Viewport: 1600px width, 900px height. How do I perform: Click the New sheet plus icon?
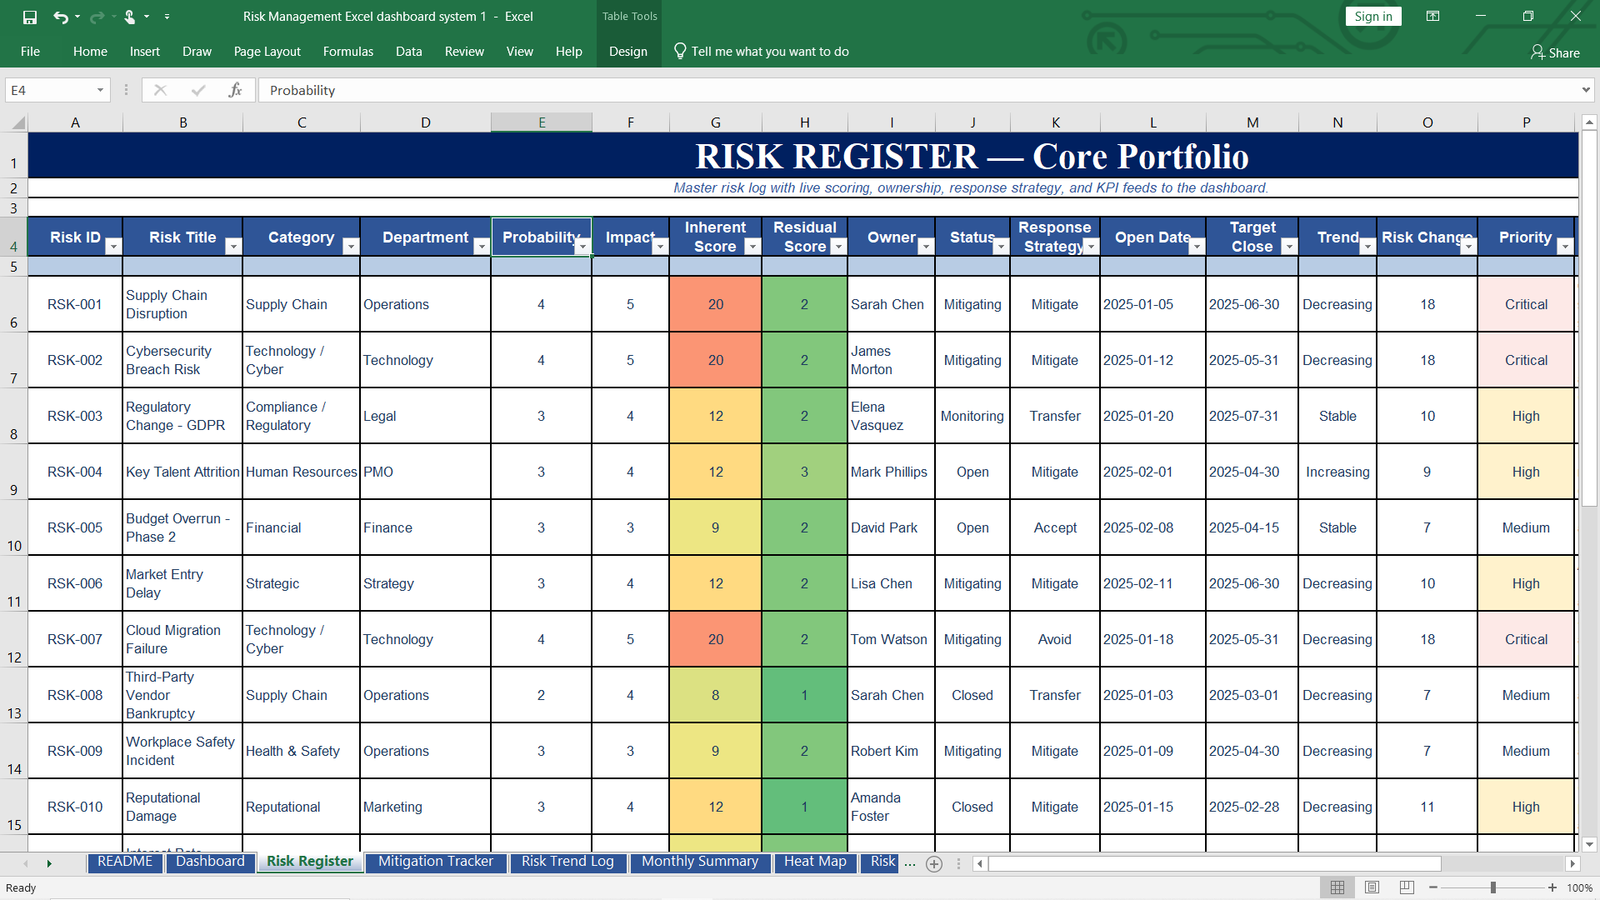(934, 864)
